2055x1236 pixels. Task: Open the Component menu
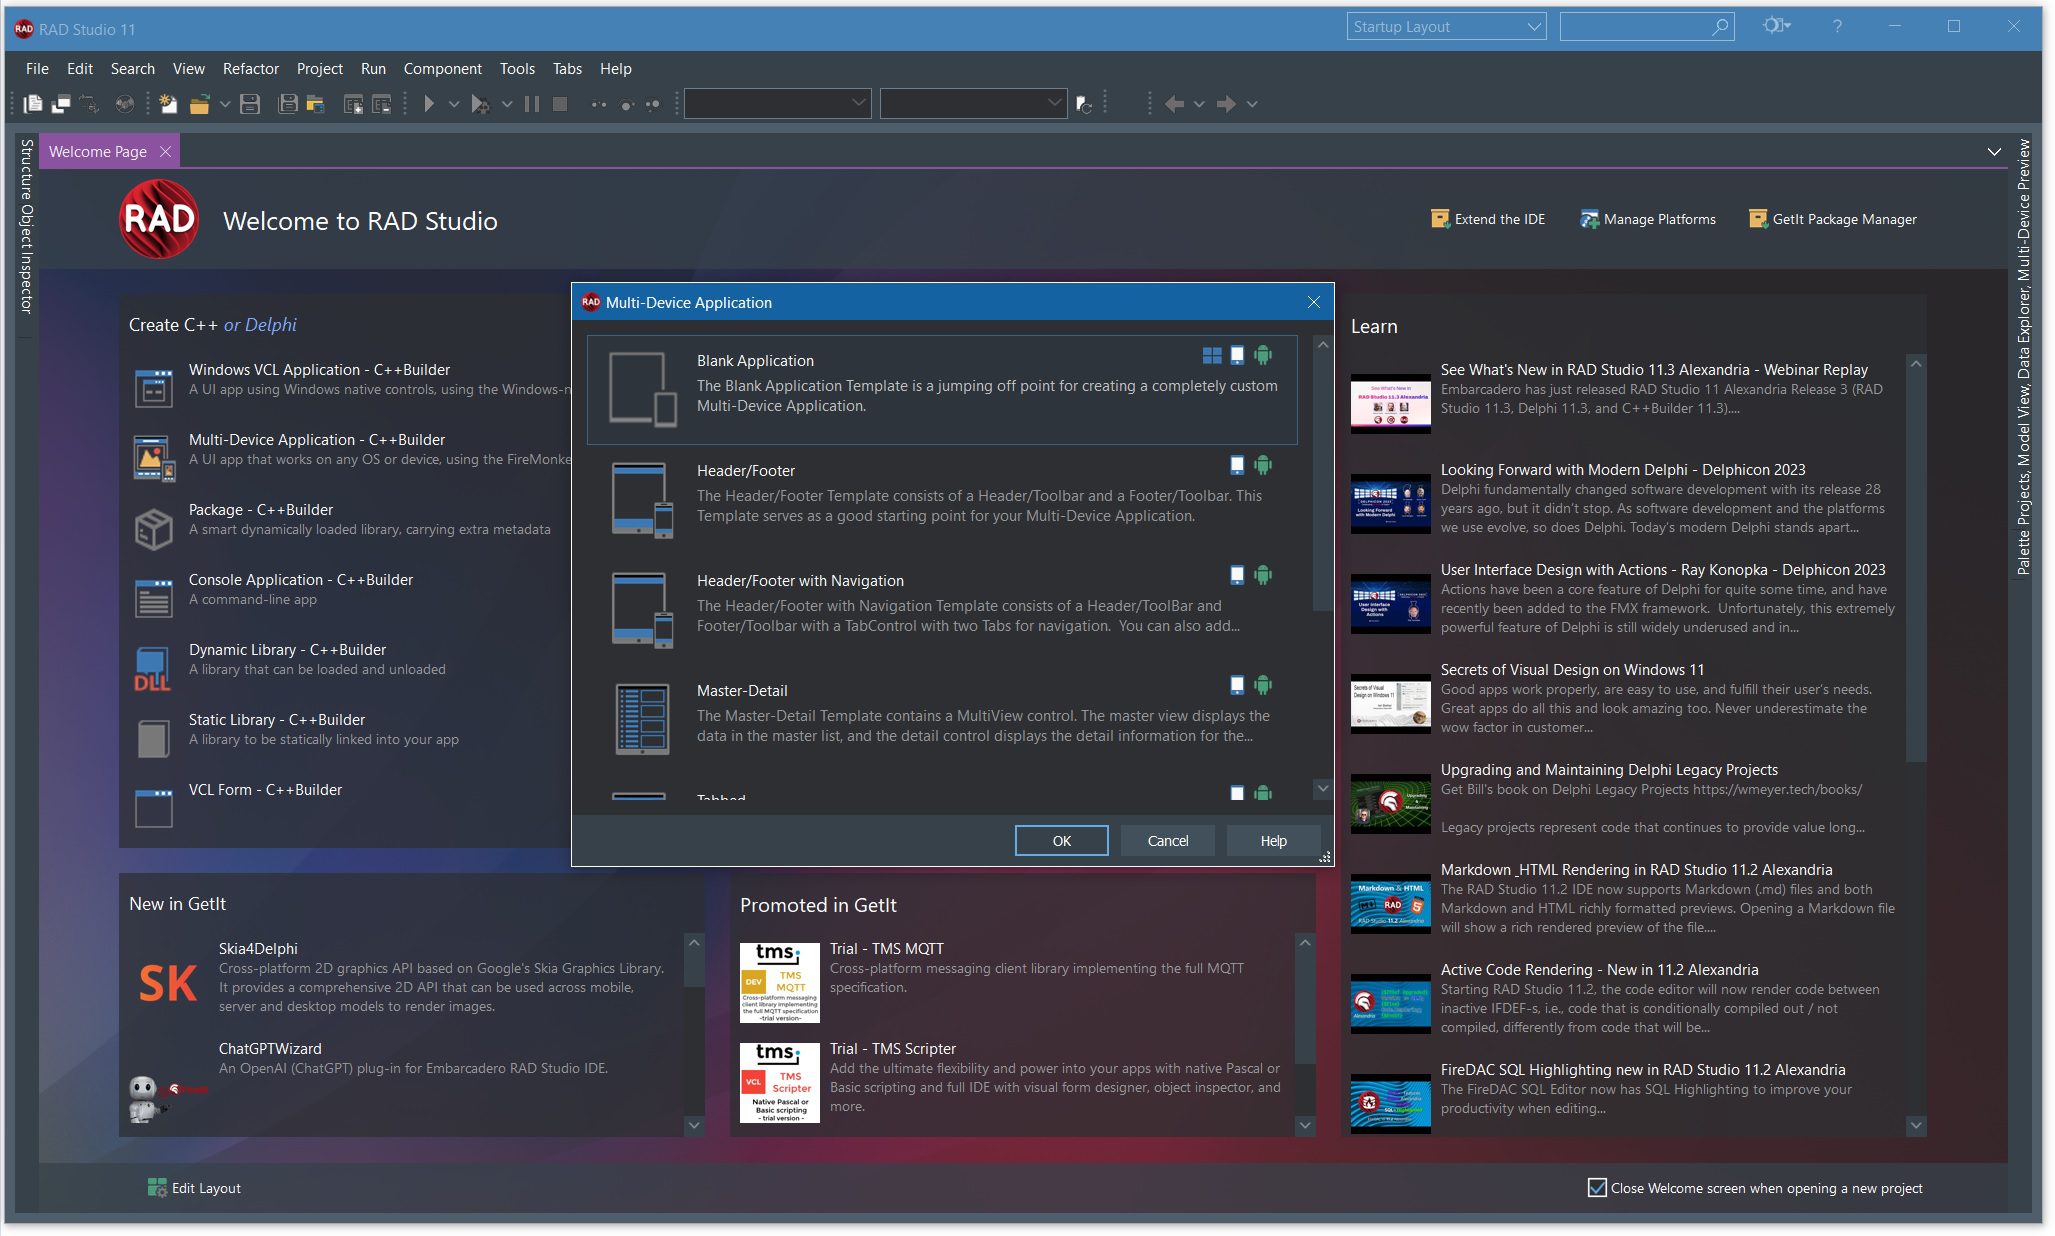pyautogui.click(x=442, y=69)
